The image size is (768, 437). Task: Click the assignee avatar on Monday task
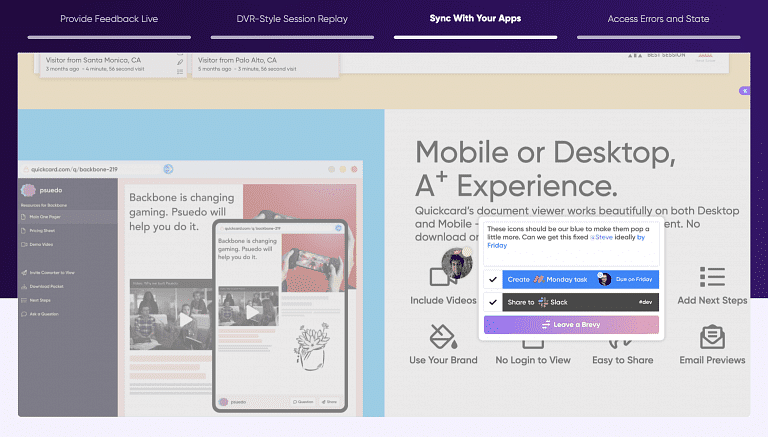click(604, 279)
